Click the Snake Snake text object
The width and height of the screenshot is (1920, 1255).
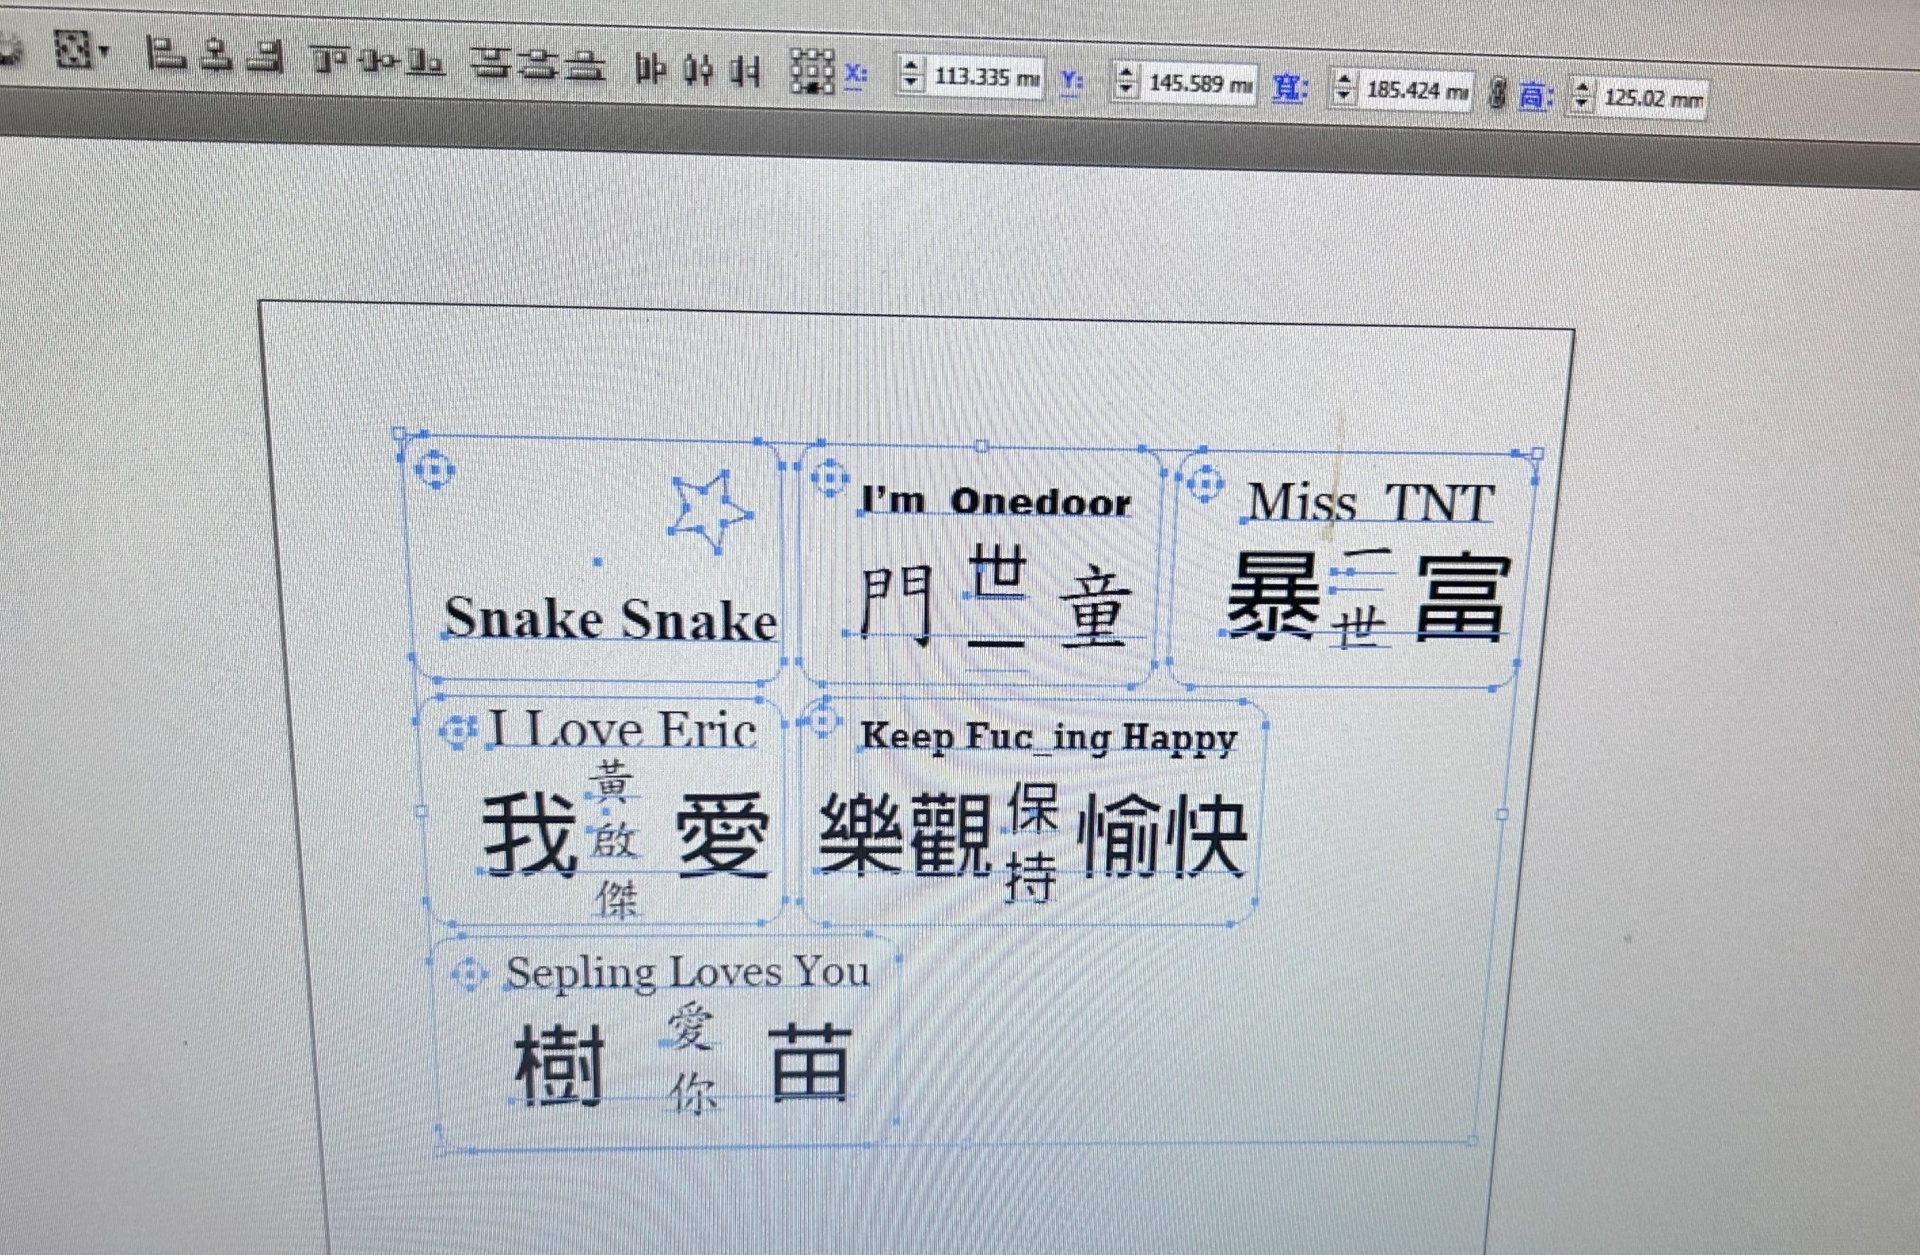(x=610, y=619)
